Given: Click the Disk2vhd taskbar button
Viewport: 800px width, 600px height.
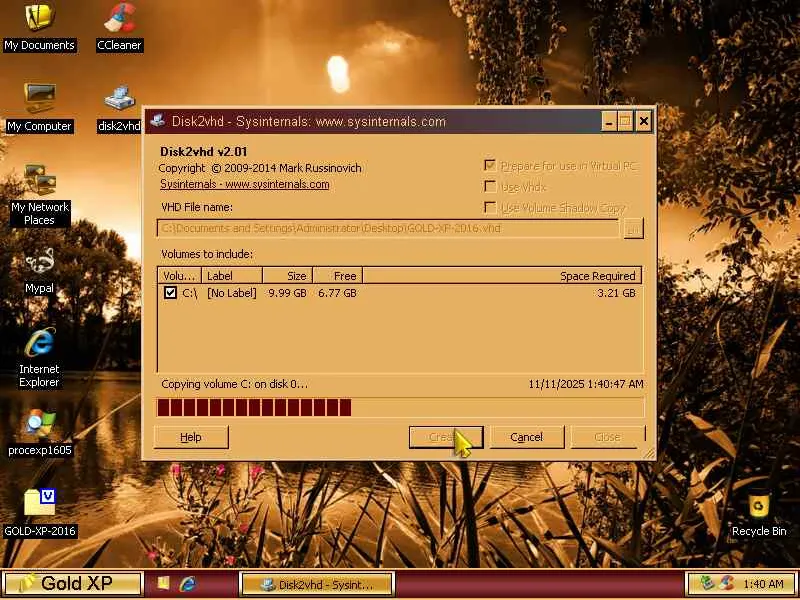Looking at the screenshot, I should (317, 584).
